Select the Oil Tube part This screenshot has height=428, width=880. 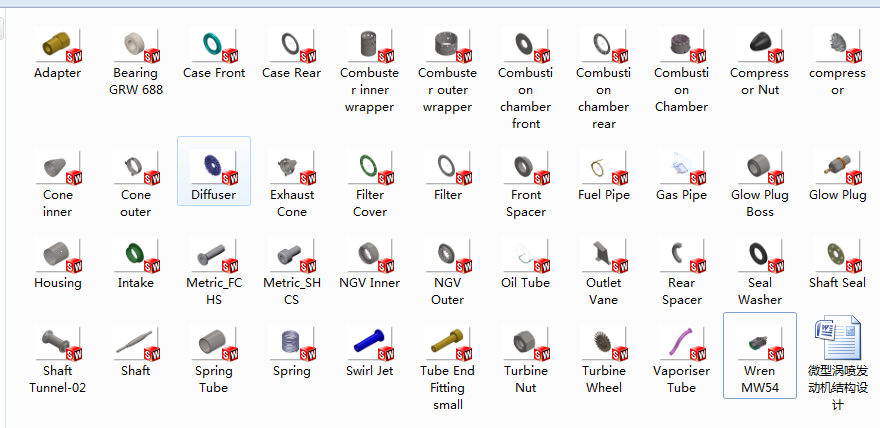(x=525, y=256)
